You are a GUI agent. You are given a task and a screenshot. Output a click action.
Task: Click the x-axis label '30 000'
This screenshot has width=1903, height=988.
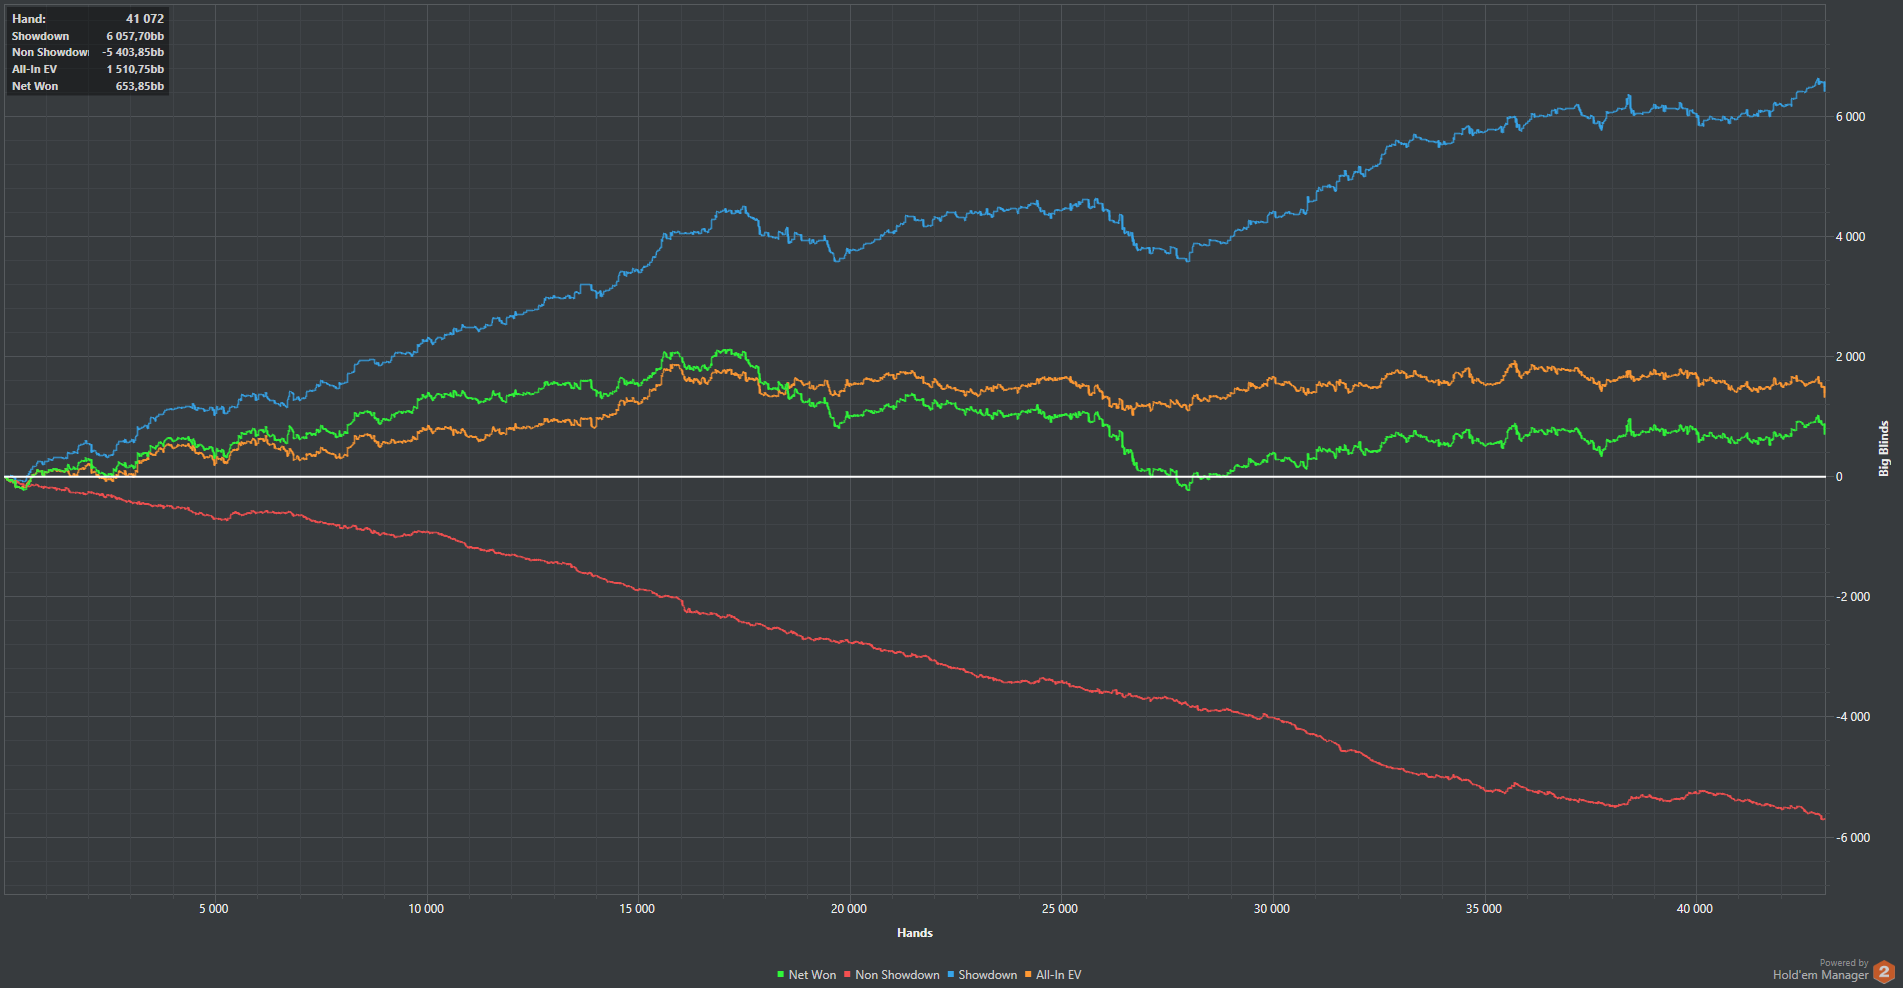click(1272, 909)
